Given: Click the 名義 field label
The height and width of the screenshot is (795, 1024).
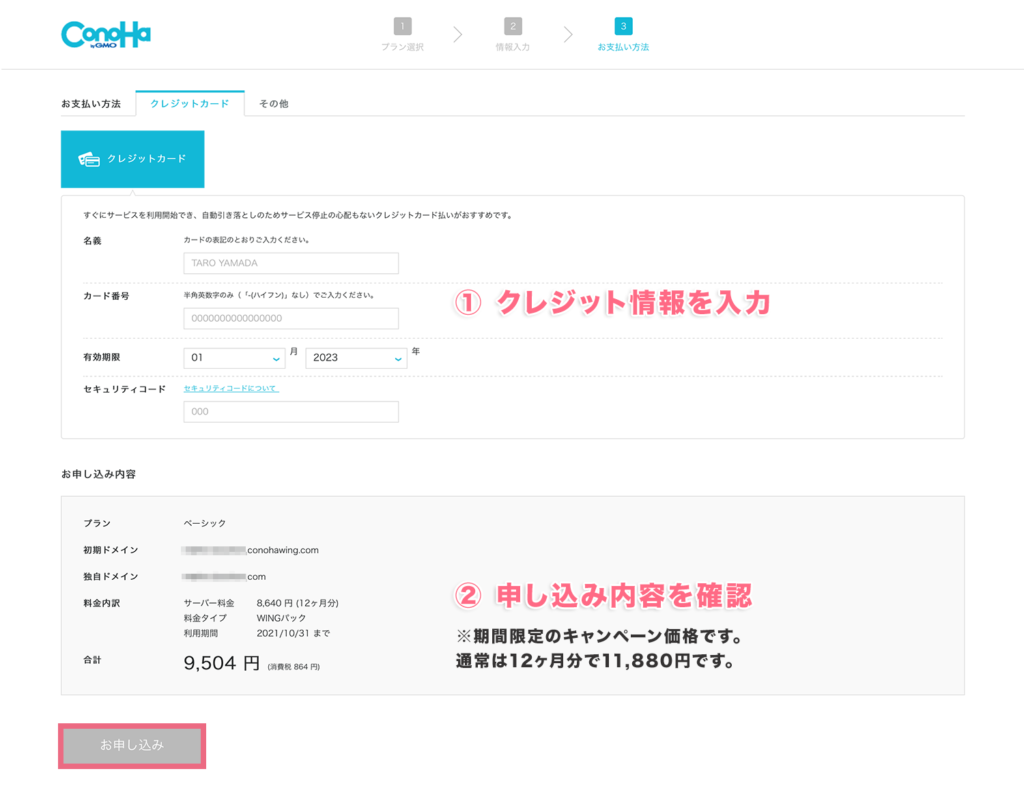Looking at the screenshot, I should [92, 241].
